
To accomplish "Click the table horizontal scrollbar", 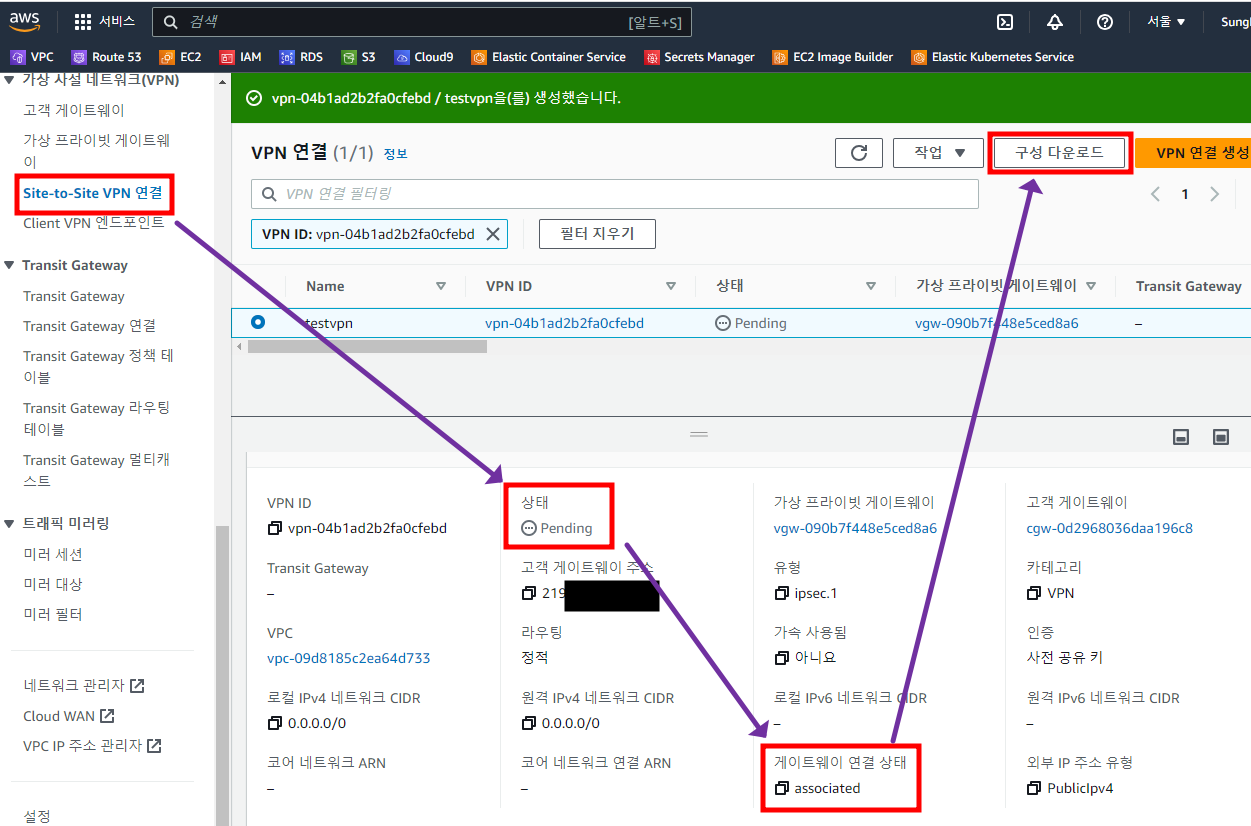I will [x=367, y=346].
